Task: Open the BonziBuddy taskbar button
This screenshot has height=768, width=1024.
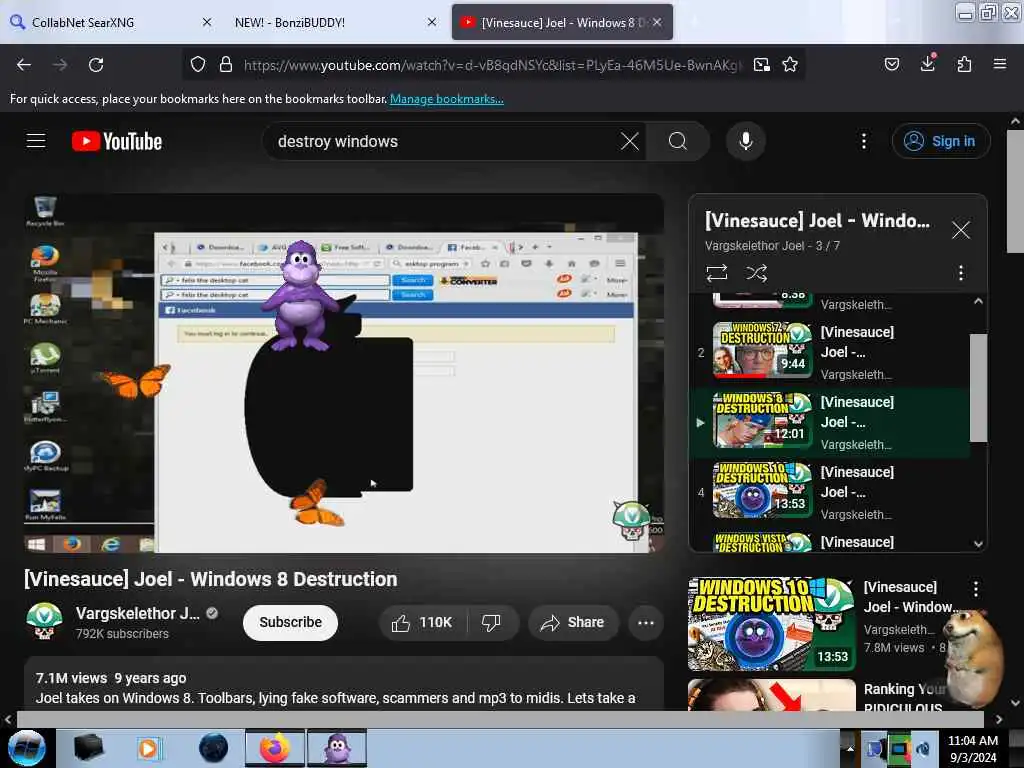Action: 337,748
